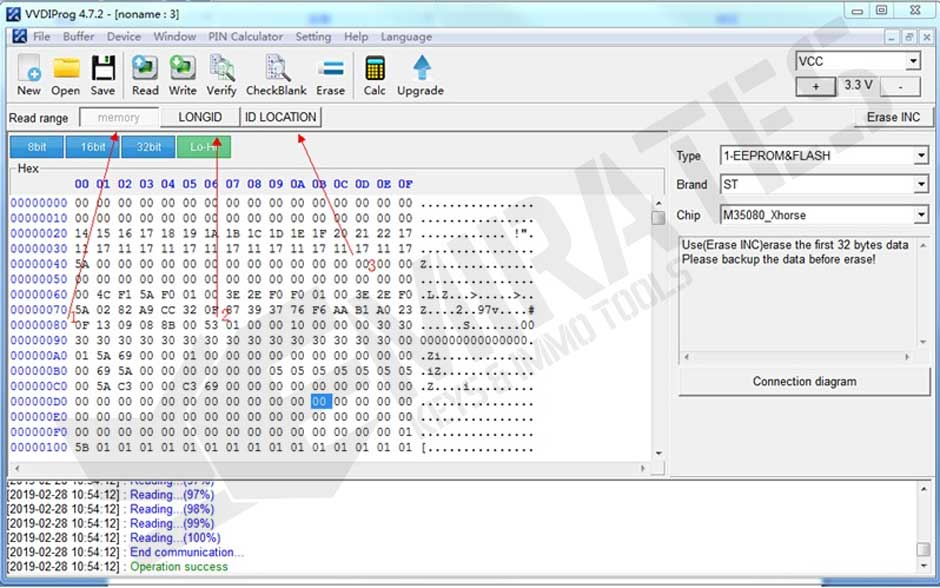Viewport: 940px width, 588px height.
Task: Switch hex view to 16bit
Action: 92,147
